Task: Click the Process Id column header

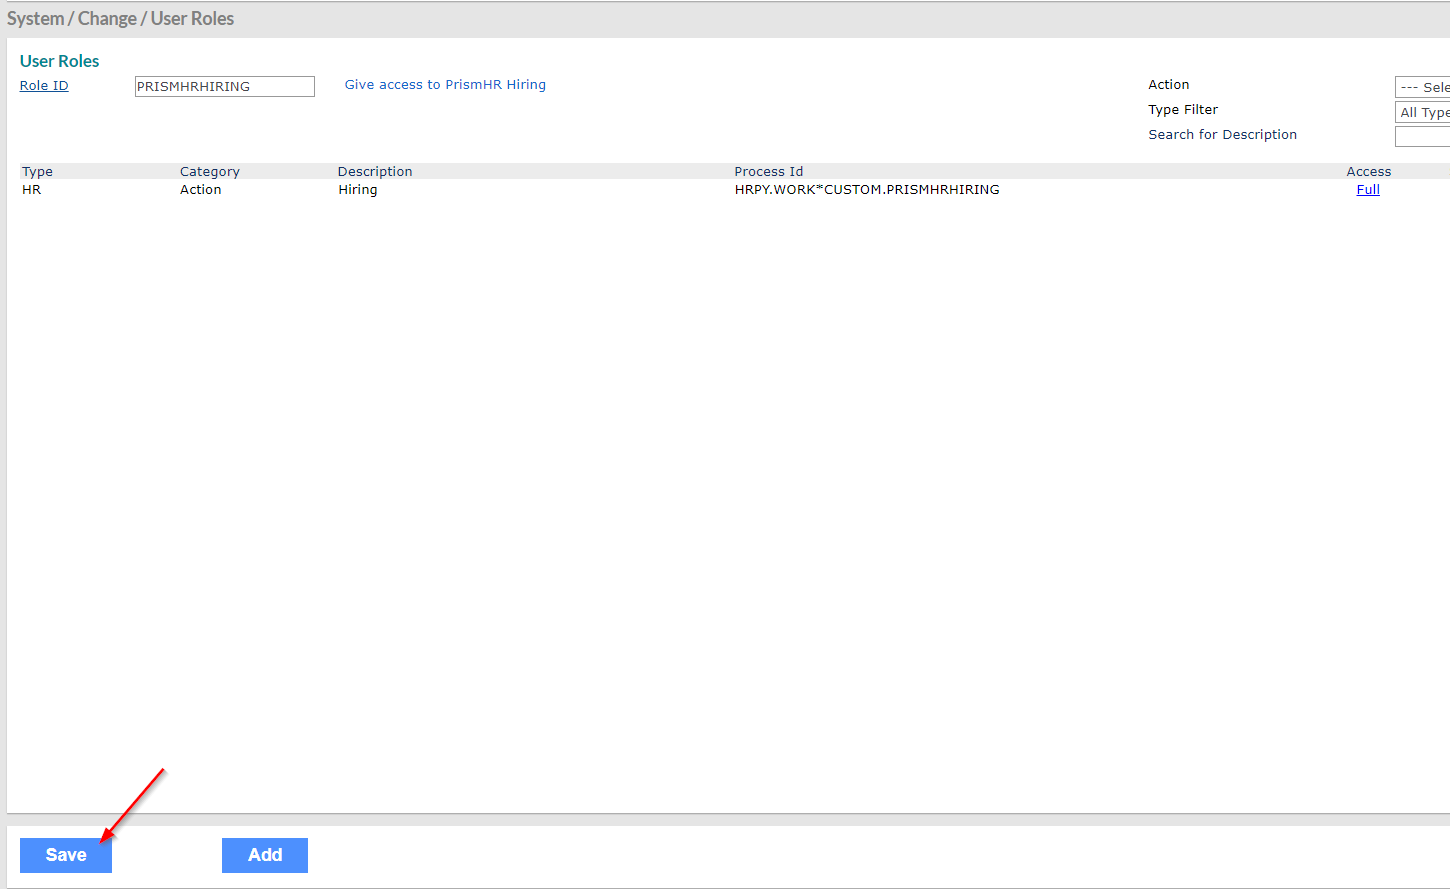Action: pyautogui.click(x=769, y=172)
